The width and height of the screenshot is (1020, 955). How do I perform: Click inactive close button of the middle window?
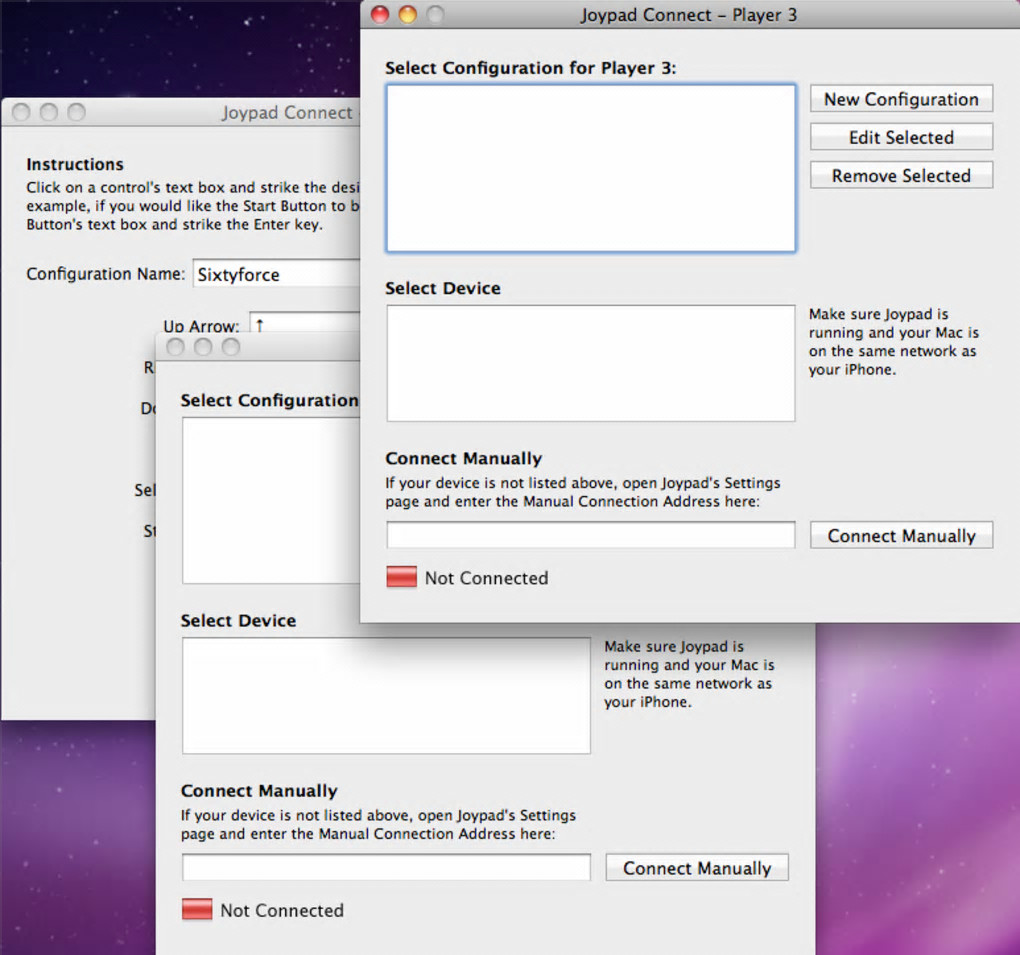click(x=175, y=347)
